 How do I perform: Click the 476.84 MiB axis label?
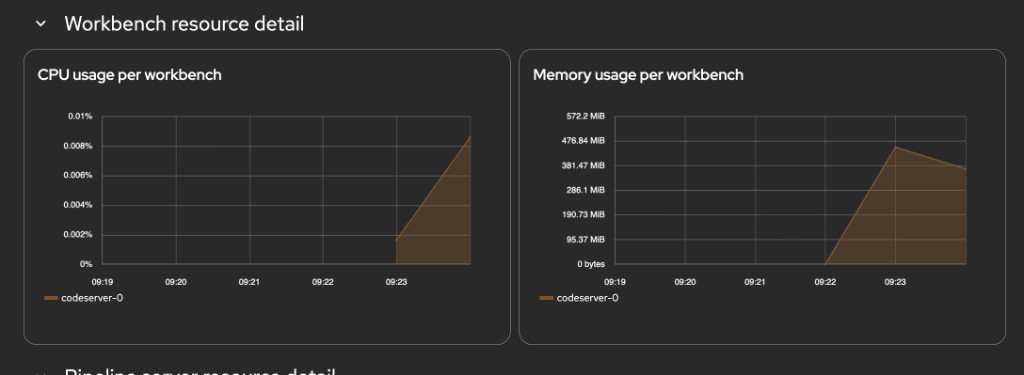(x=583, y=140)
